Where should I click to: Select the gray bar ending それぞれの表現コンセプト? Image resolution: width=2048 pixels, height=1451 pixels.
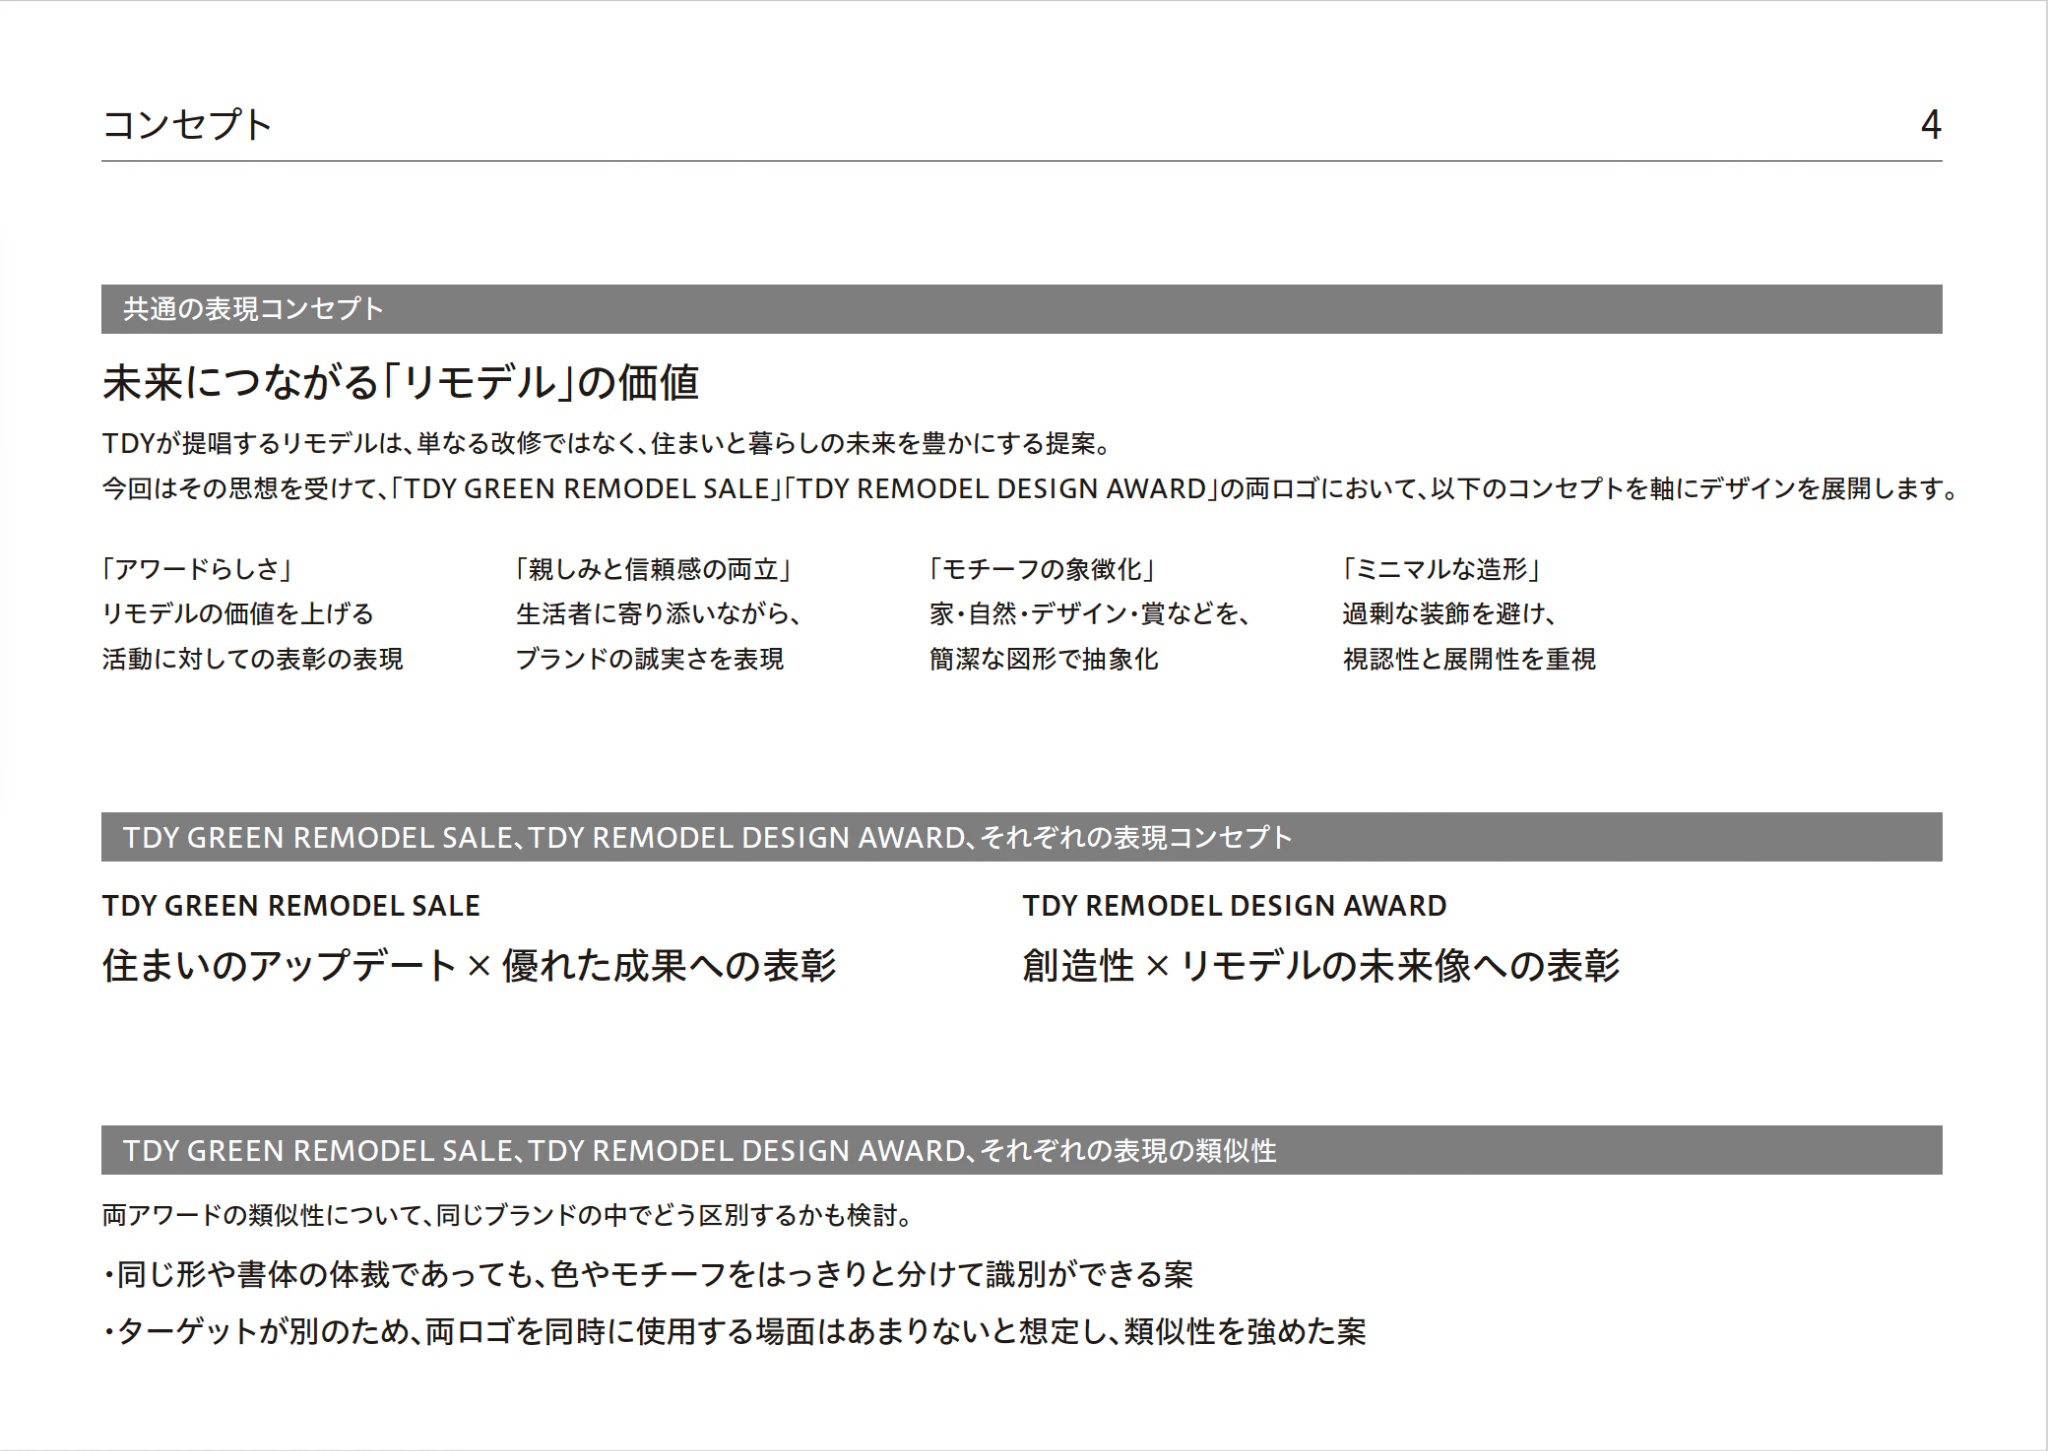point(1022,837)
